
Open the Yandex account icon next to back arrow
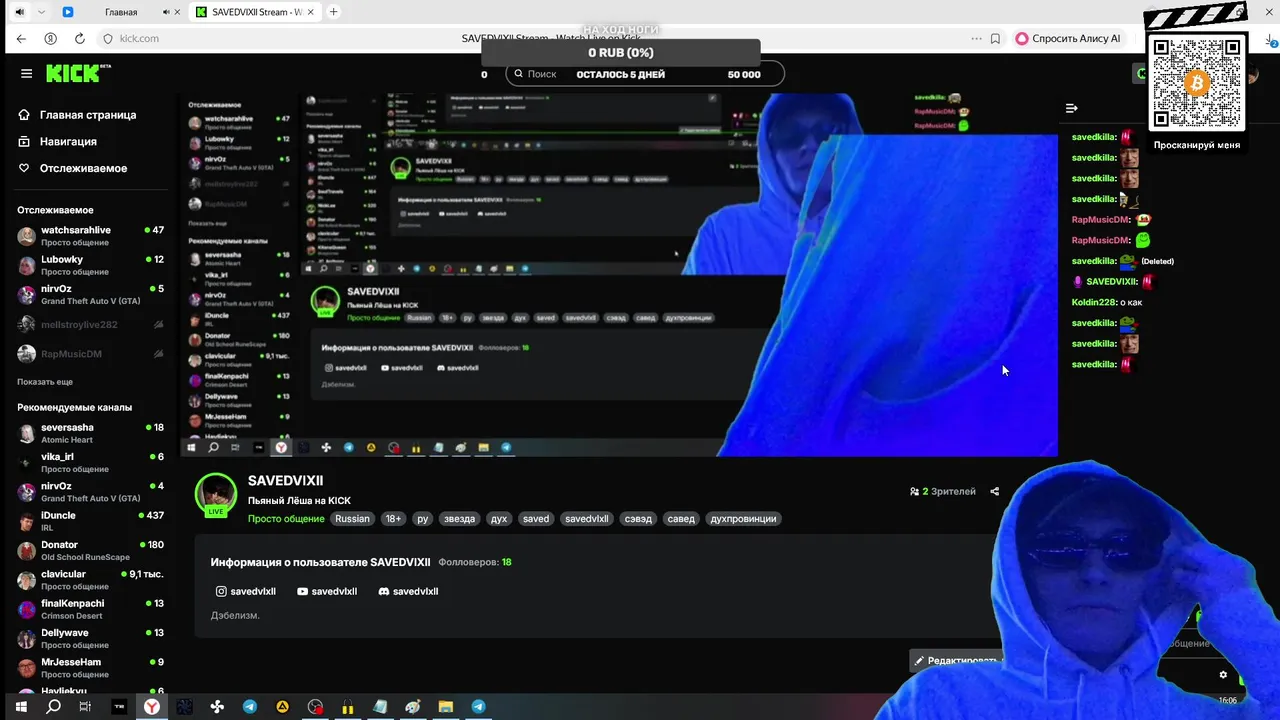[x=50, y=39]
